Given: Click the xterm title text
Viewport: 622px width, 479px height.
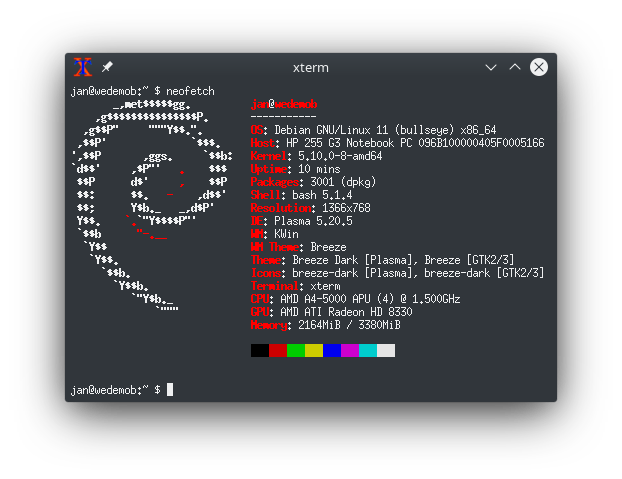Looking at the screenshot, I should pyautogui.click(x=311, y=68).
